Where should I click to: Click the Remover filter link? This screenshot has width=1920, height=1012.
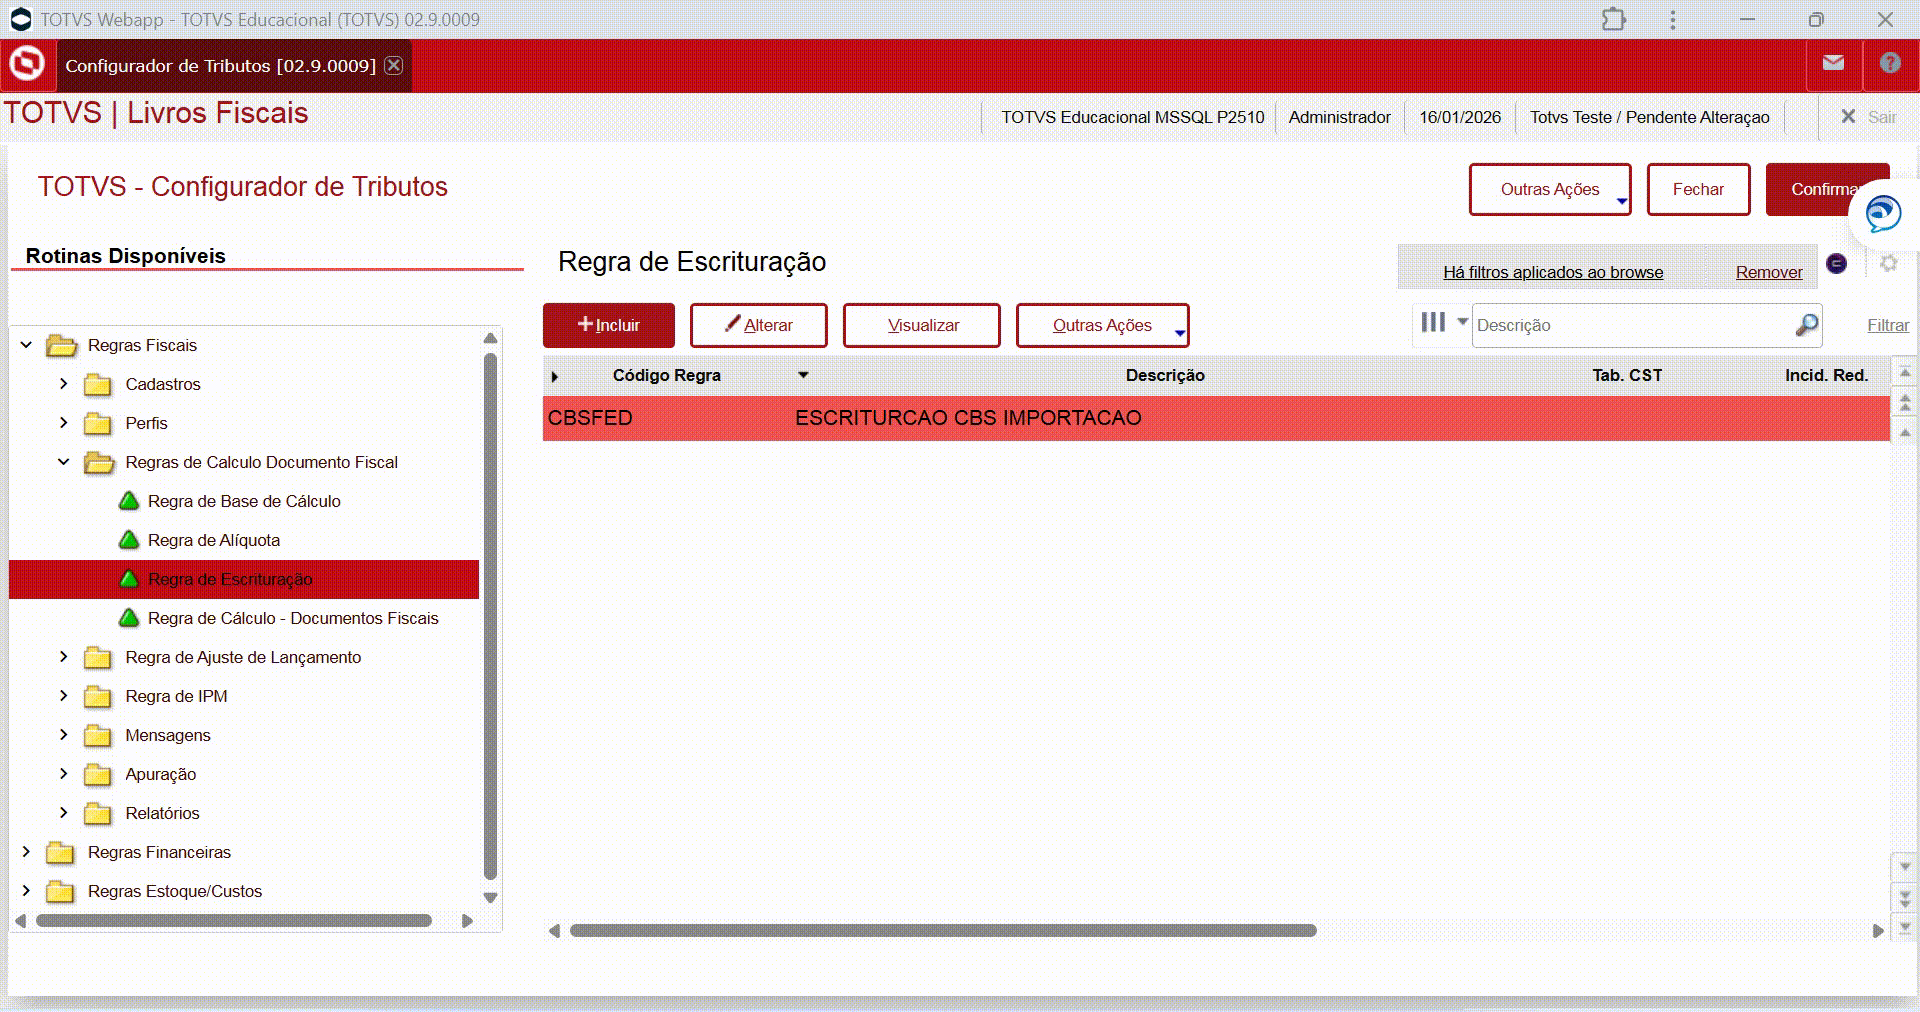click(x=1769, y=272)
